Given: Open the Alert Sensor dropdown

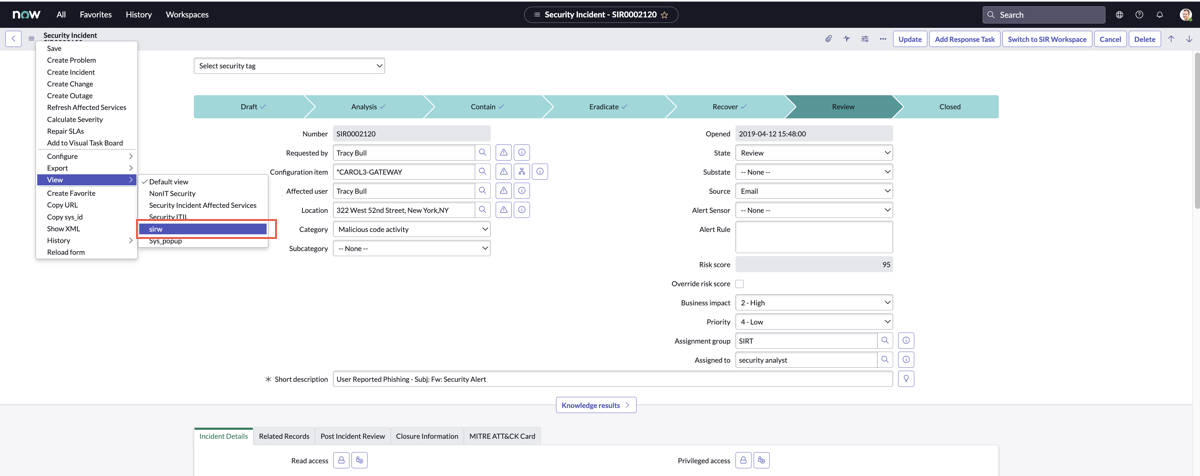Looking at the screenshot, I should [814, 210].
